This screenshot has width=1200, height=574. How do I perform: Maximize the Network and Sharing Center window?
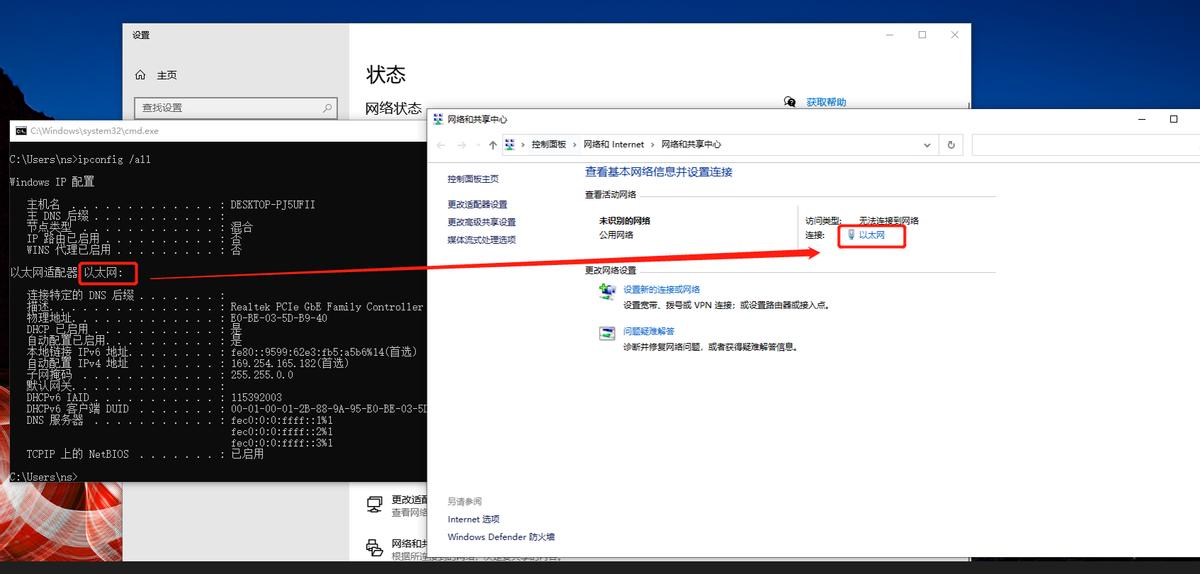[x=1174, y=118]
